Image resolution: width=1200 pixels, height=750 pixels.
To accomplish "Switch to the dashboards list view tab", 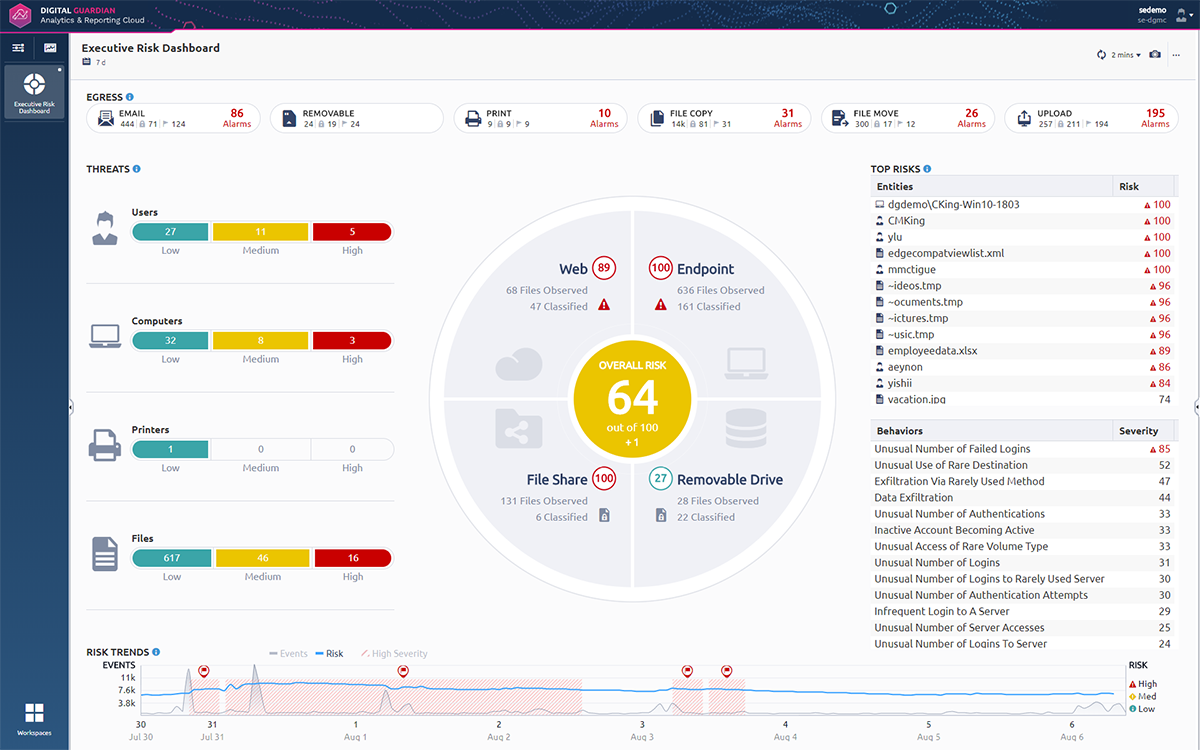I will [18, 47].
